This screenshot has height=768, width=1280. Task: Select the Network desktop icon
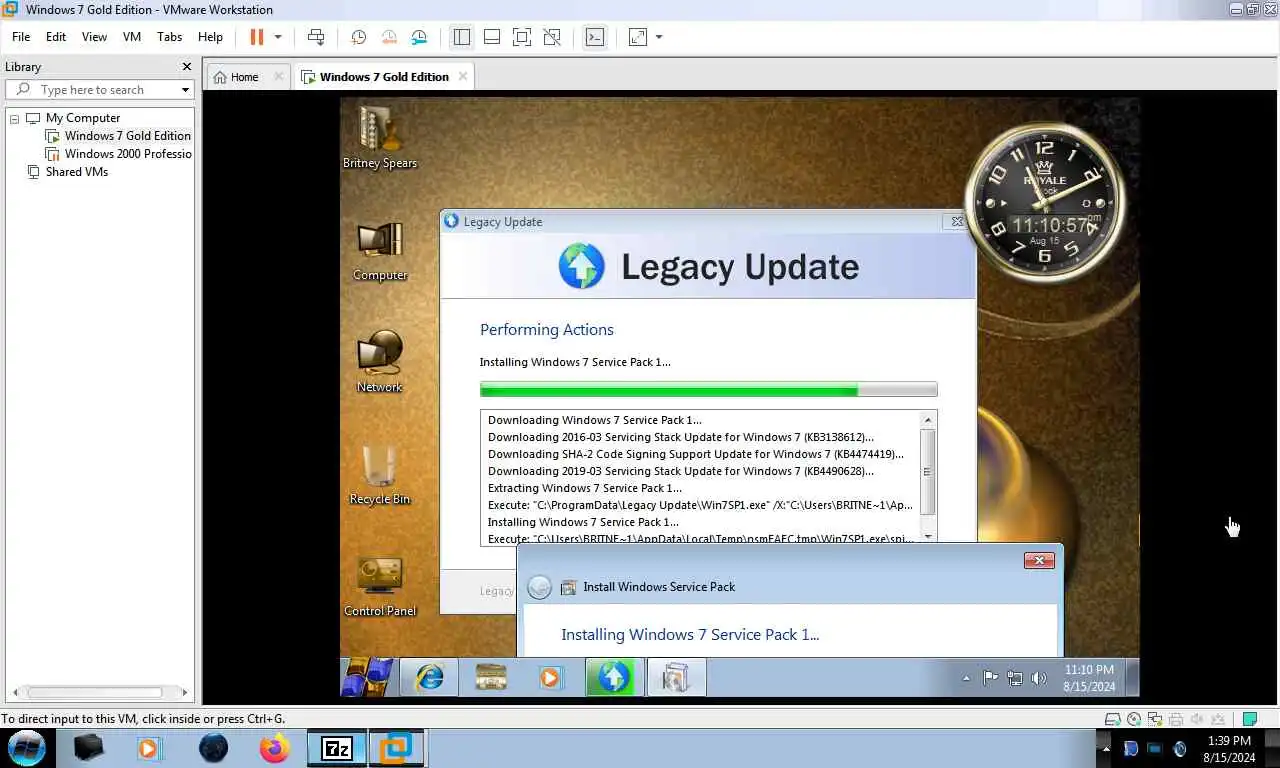(x=380, y=362)
